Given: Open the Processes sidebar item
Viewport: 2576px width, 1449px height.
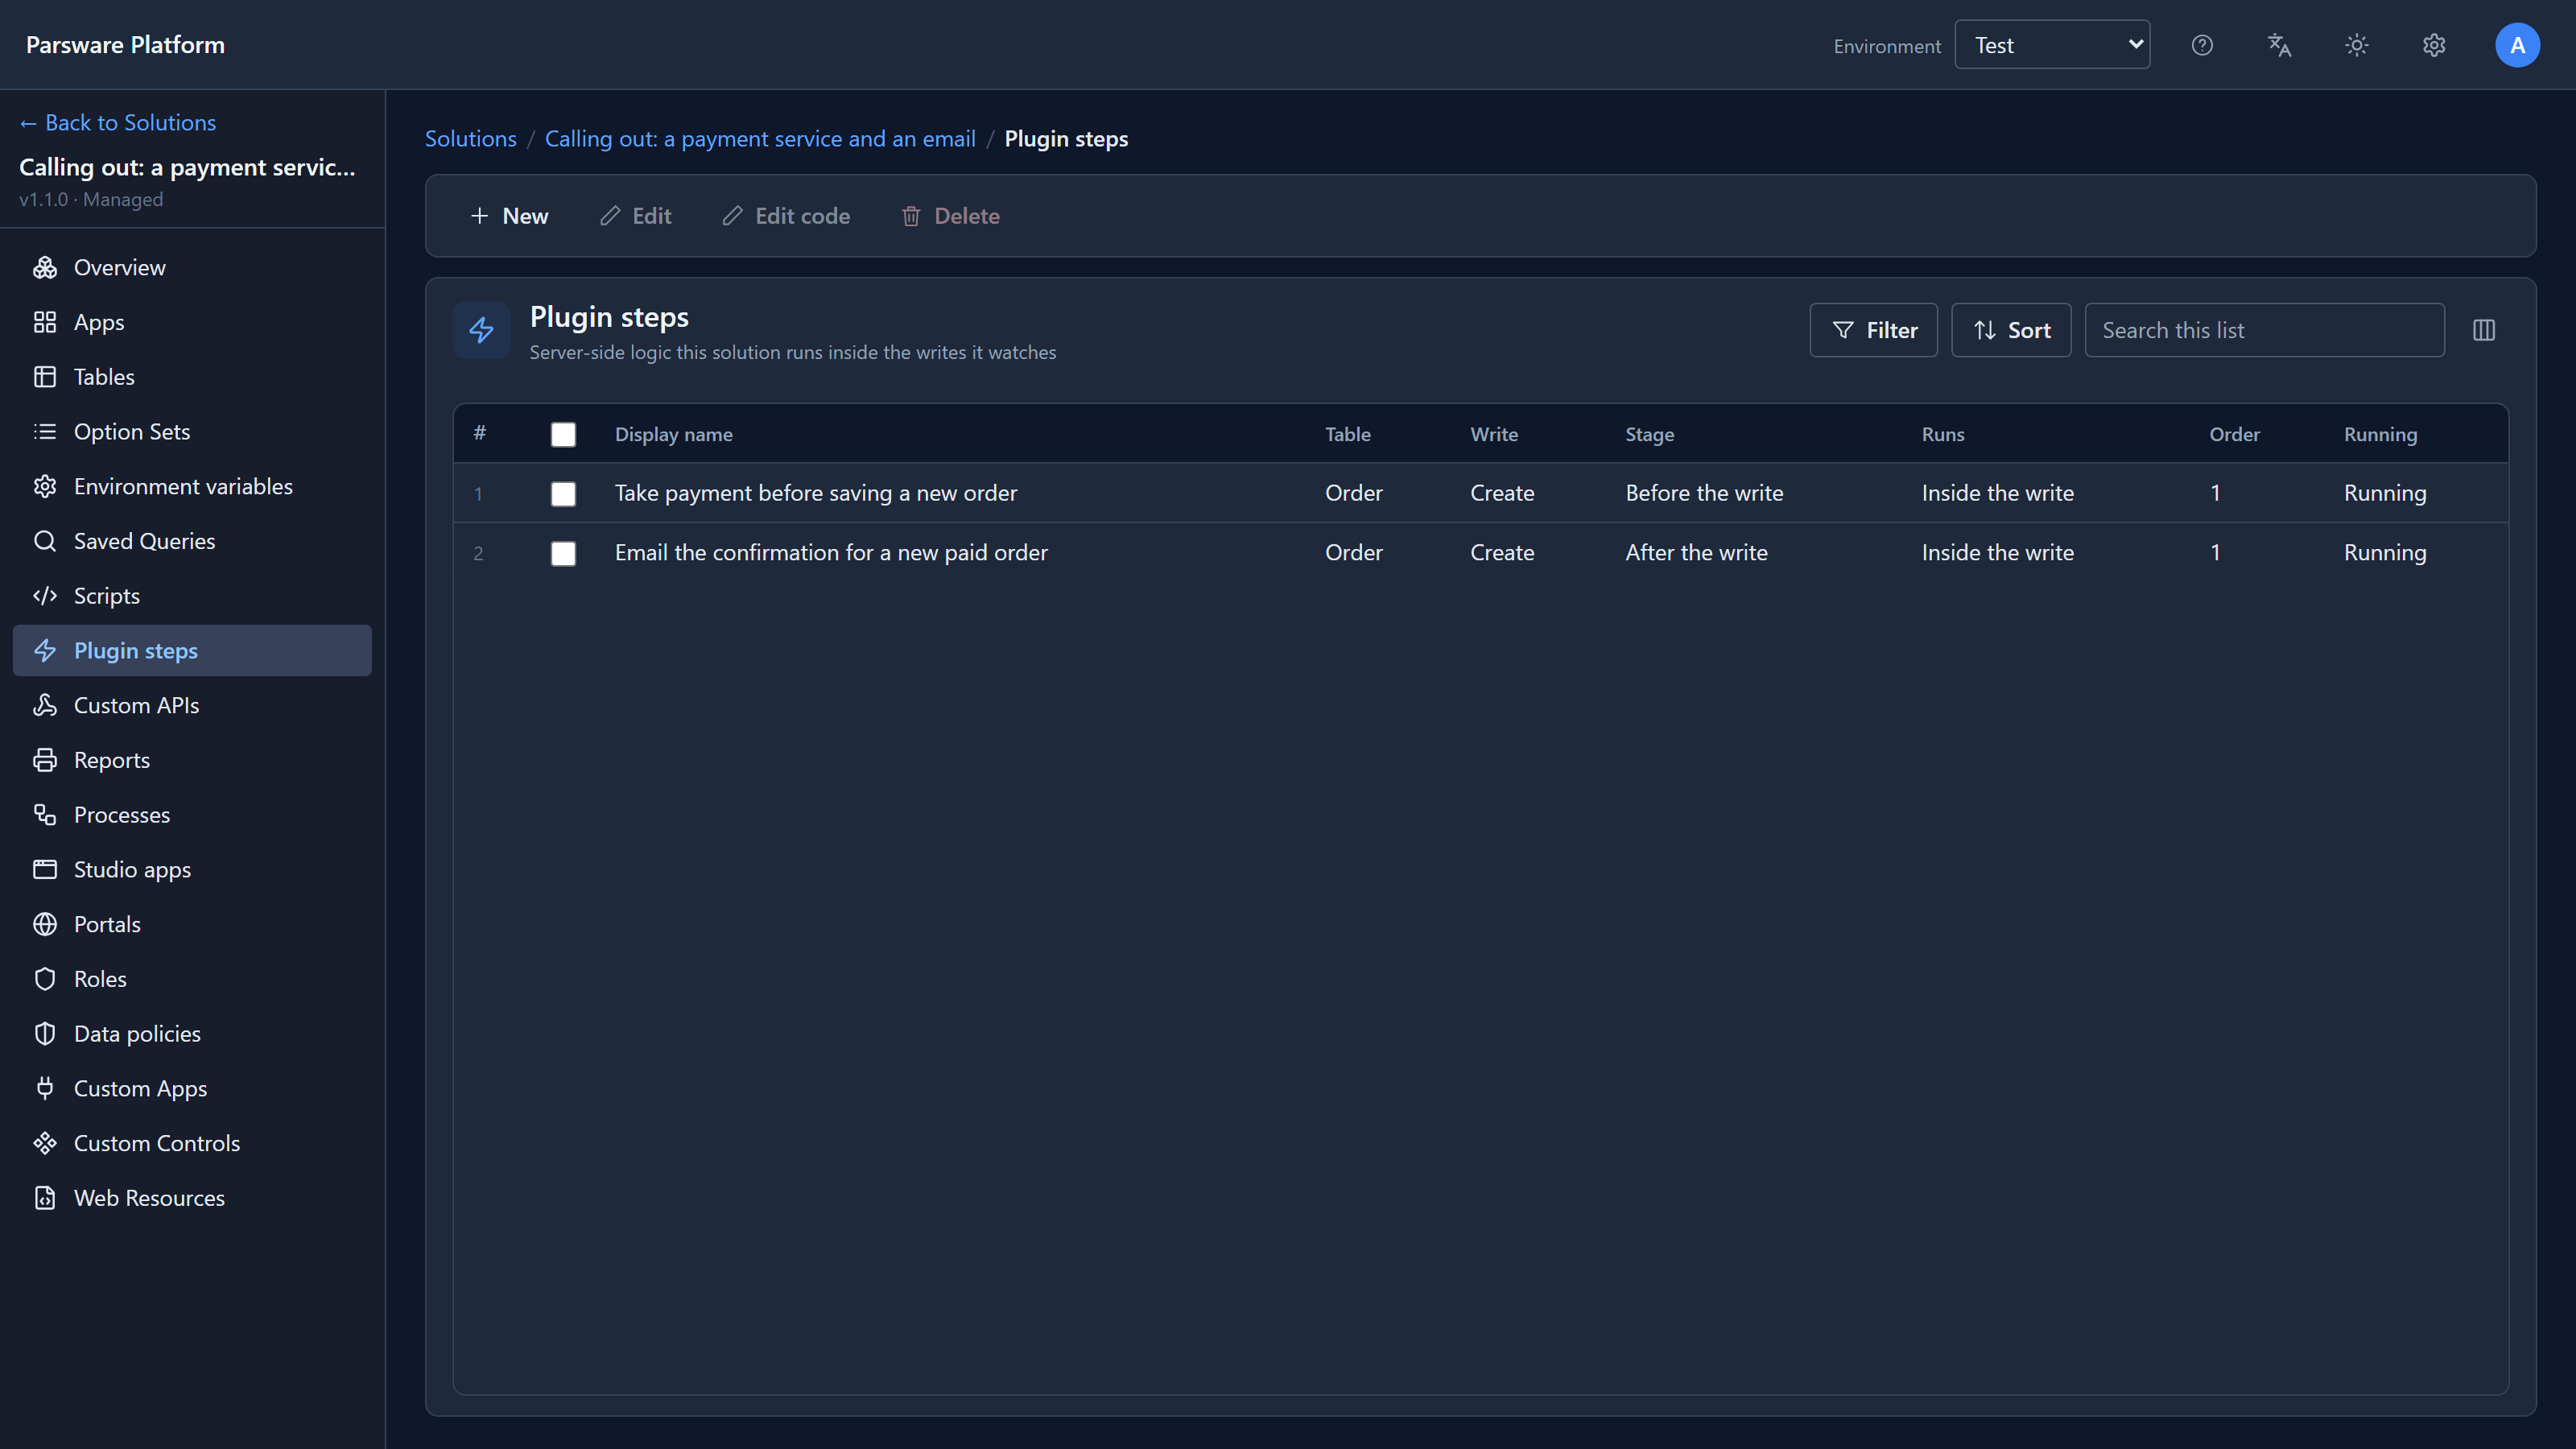Looking at the screenshot, I should [x=192, y=815].
